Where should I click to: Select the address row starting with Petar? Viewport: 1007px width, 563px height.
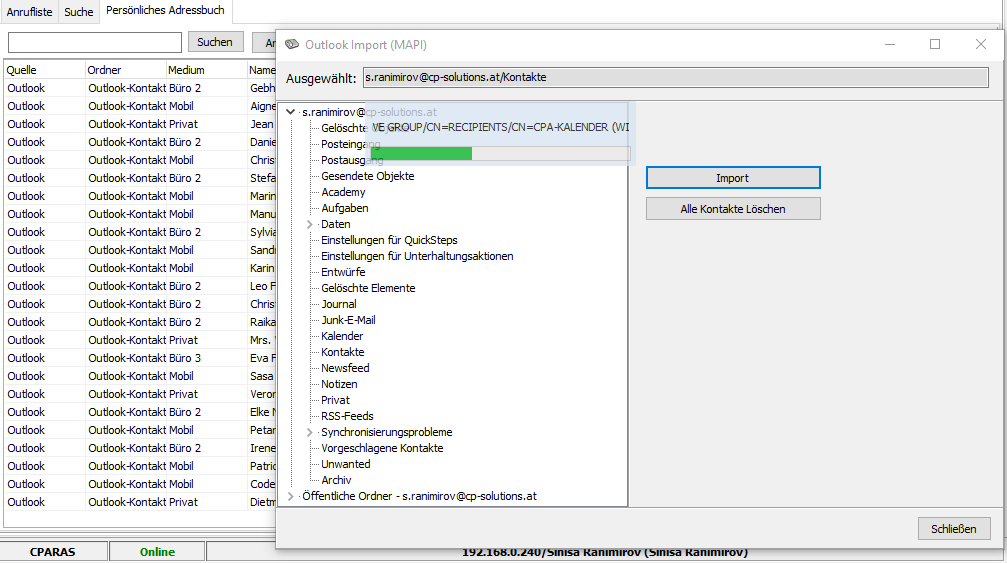(x=141, y=429)
